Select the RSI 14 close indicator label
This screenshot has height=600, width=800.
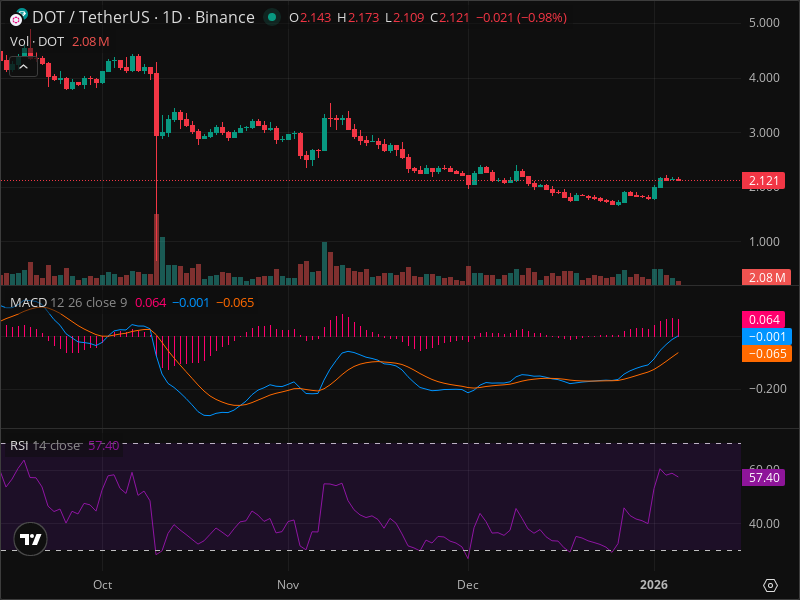coord(45,445)
